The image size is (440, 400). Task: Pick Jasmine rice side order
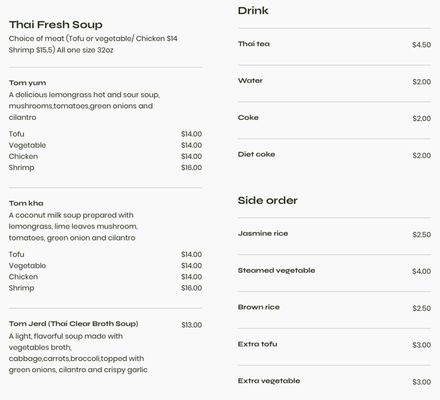pos(334,234)
